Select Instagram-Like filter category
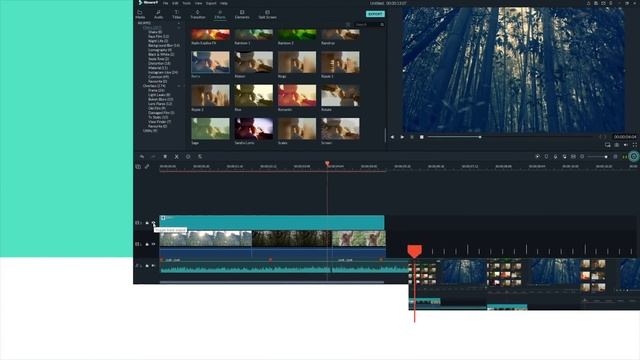The width and height of the screenshot is (640, 360). [163, 72]
